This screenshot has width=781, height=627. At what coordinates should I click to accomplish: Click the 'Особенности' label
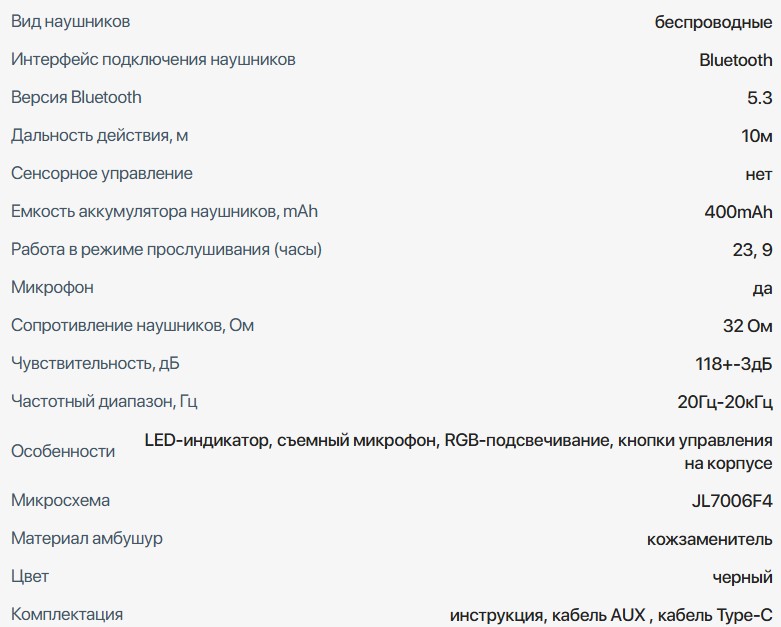tap(63, 451)
